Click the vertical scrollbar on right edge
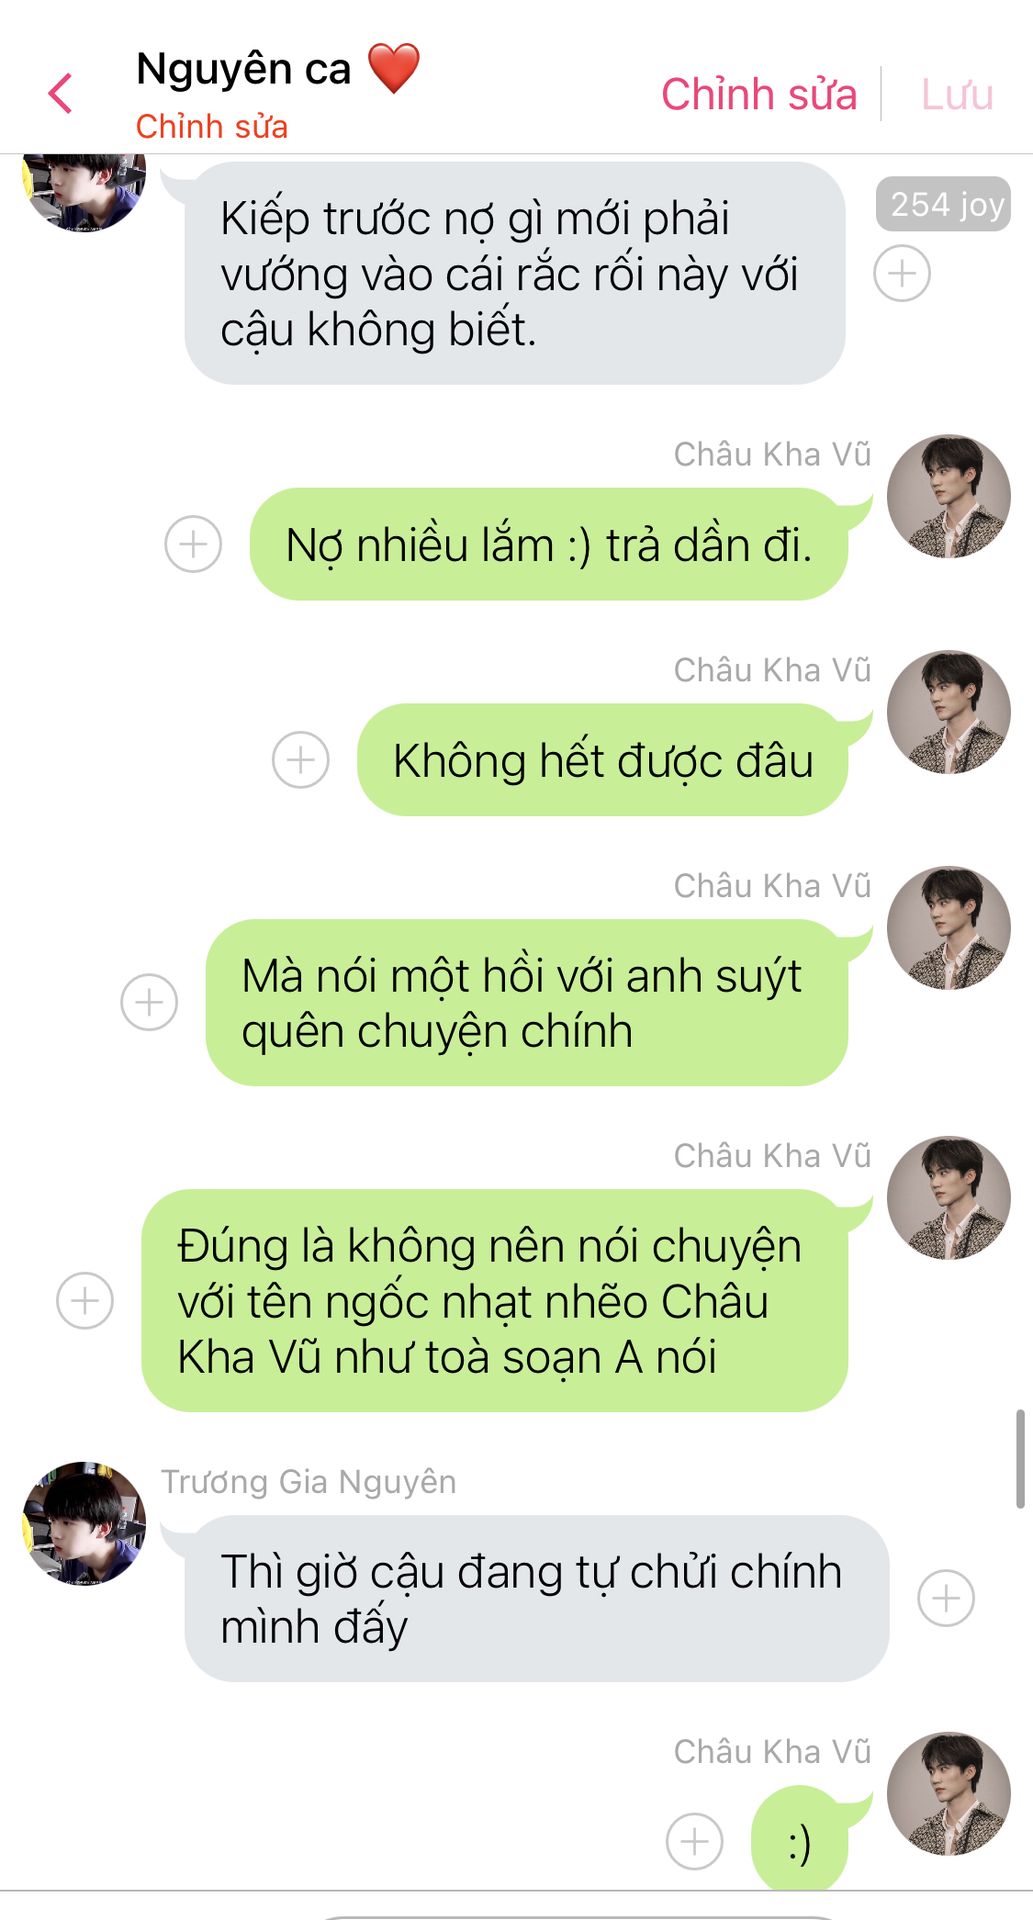1033x1920 pixels. [x=1020, y=1458]
